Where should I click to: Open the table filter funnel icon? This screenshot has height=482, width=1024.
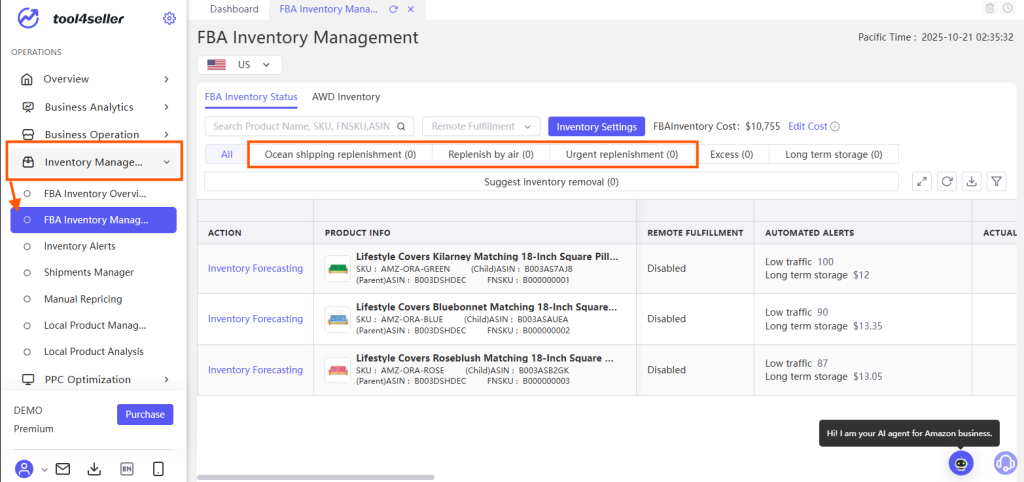tap(996, 182)
